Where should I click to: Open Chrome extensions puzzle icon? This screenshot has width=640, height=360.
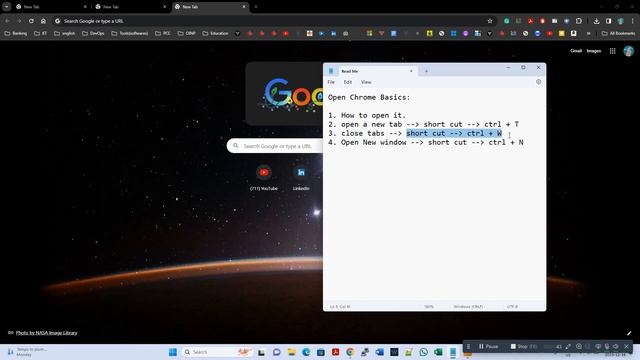click(x=579, y=21)
